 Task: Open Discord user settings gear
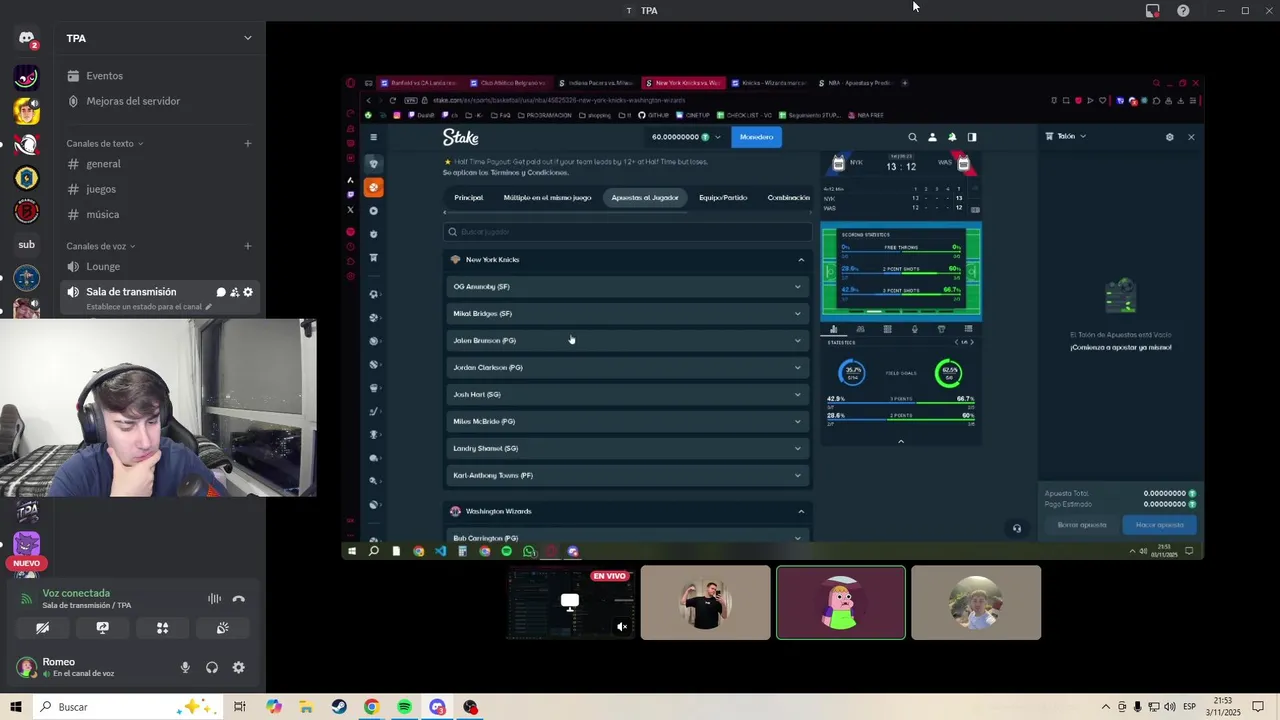point(238,667)
